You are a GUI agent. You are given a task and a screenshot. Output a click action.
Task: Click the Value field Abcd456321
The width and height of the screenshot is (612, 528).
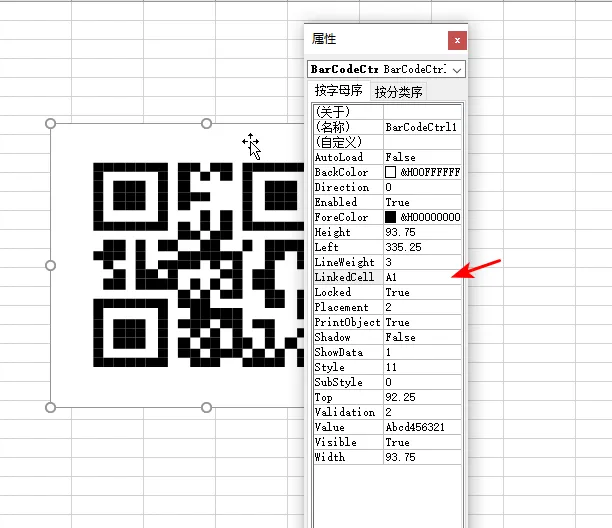click(422, 427)
